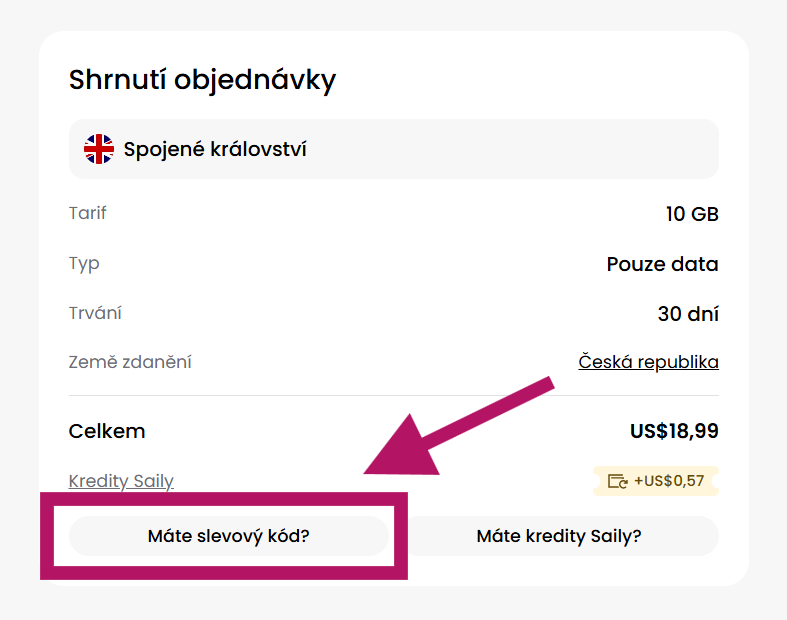Screen dimensions: 787x620
Task: Follow the Kredity Saily link
Action: (x=121, y=481)
